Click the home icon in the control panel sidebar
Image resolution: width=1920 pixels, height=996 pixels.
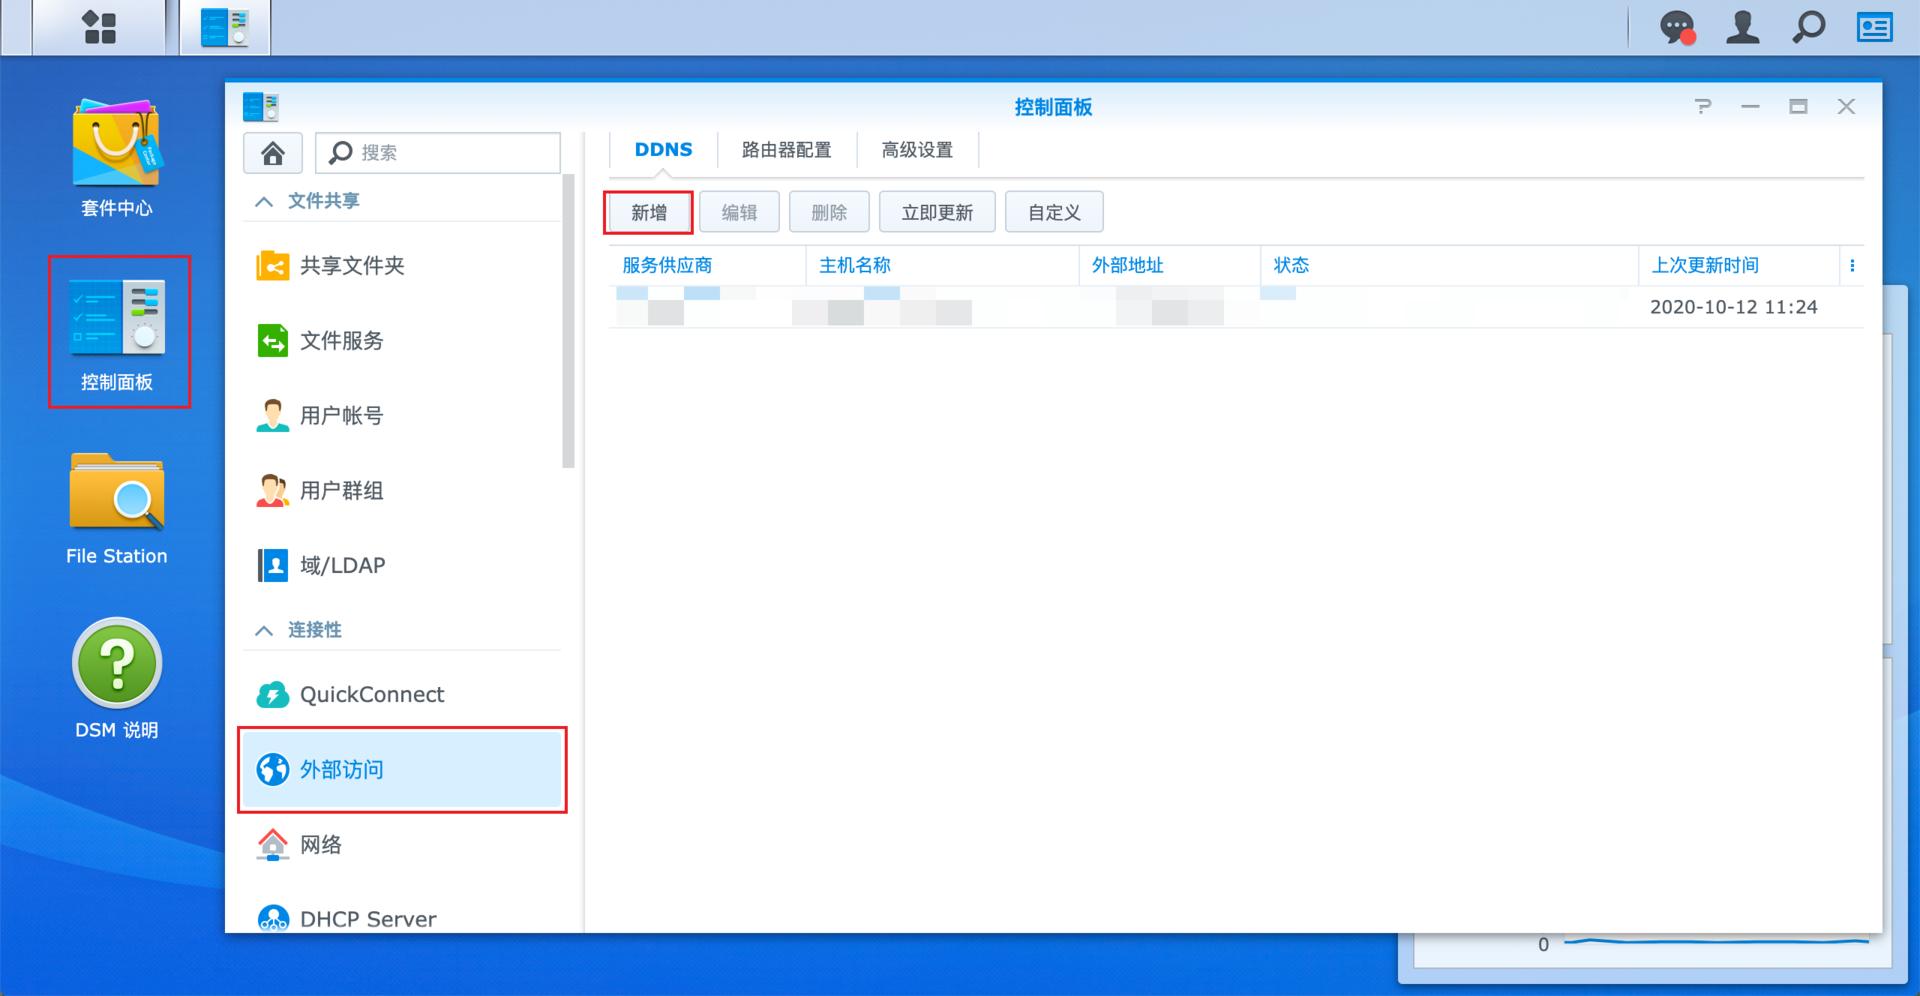pyautogui.click(x=272, y=152)
